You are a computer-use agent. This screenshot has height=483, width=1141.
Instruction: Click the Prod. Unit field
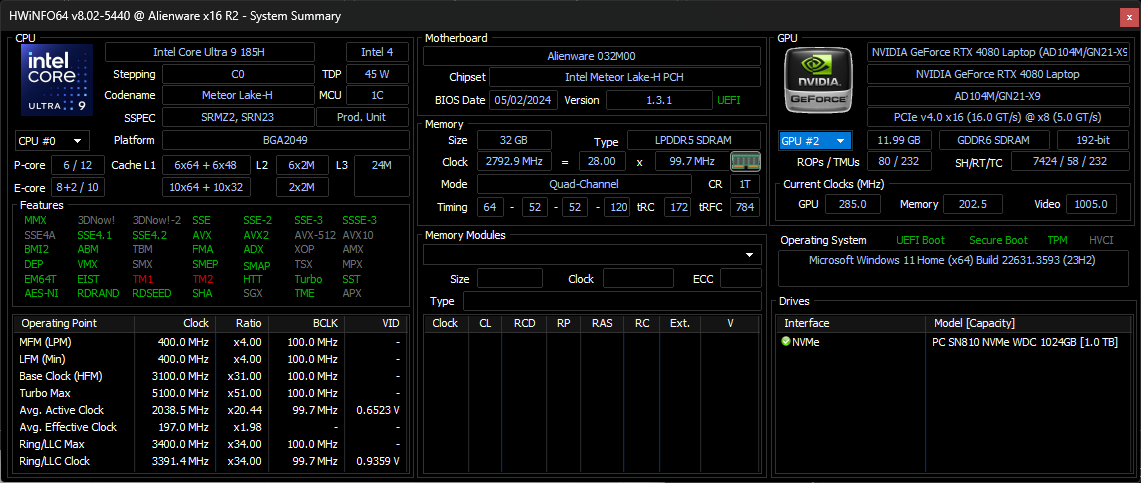pyautogui.click(x=362, y=117)
